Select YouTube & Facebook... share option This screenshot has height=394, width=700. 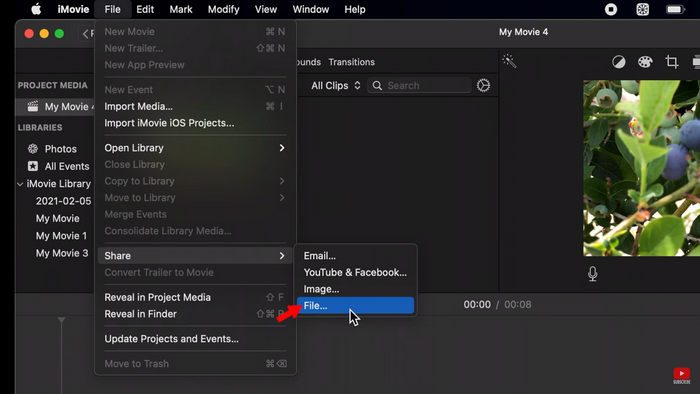click(356, 272)
